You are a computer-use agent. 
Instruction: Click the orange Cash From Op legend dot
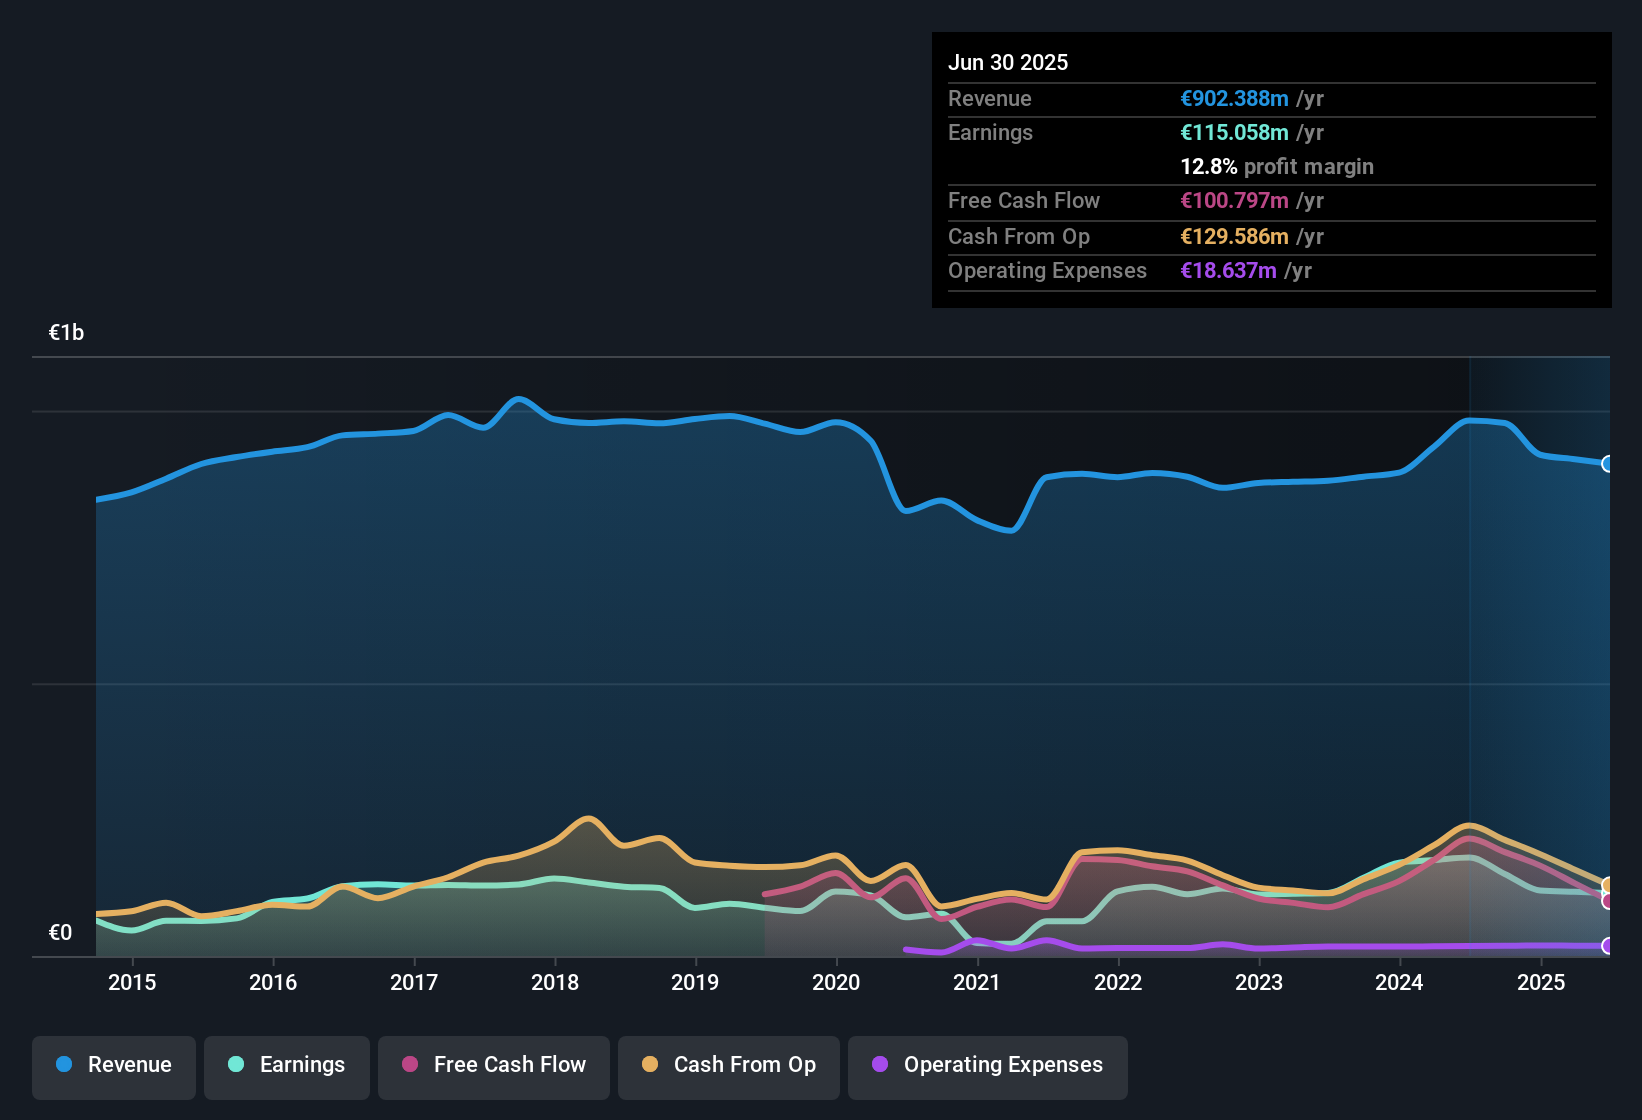click(x=650, y=1064)
